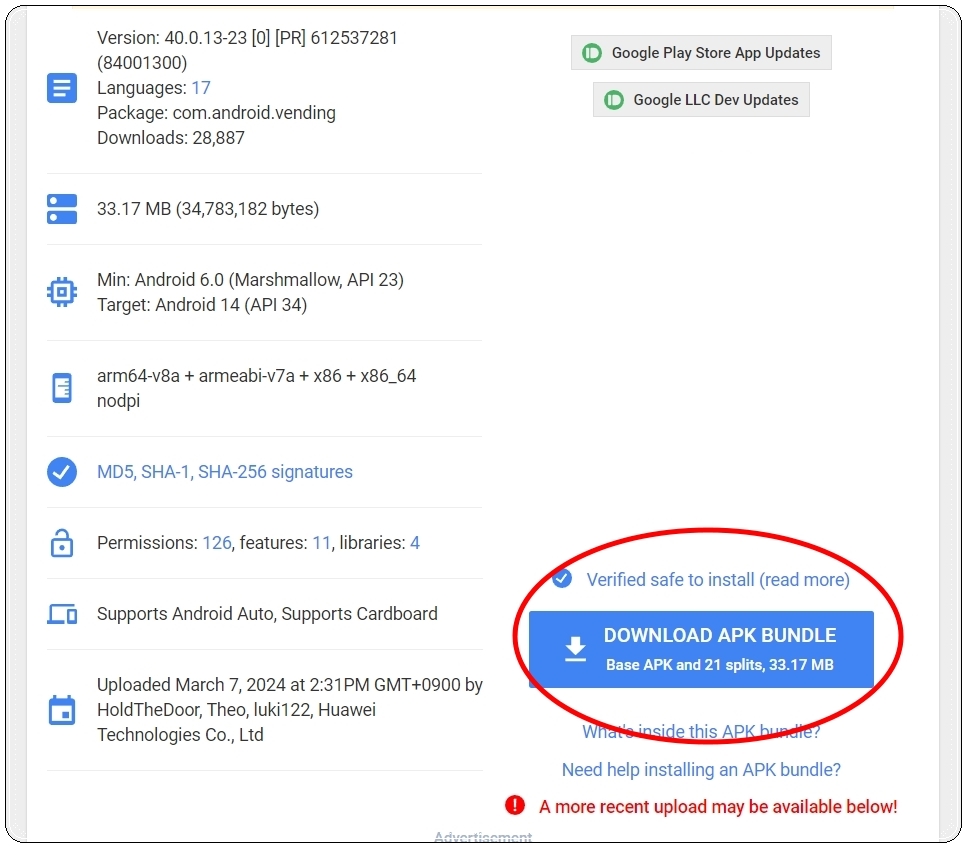View MD5, SHA-1, SHA-256 signatures
This screenshot has width=967, height=848.
[x=224, y=472]
